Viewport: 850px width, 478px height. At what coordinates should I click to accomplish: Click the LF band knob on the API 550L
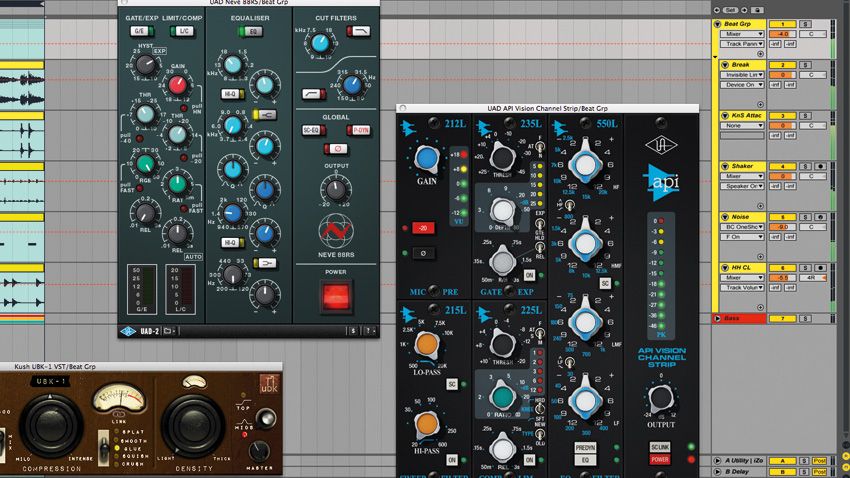(x=585, y=401)
